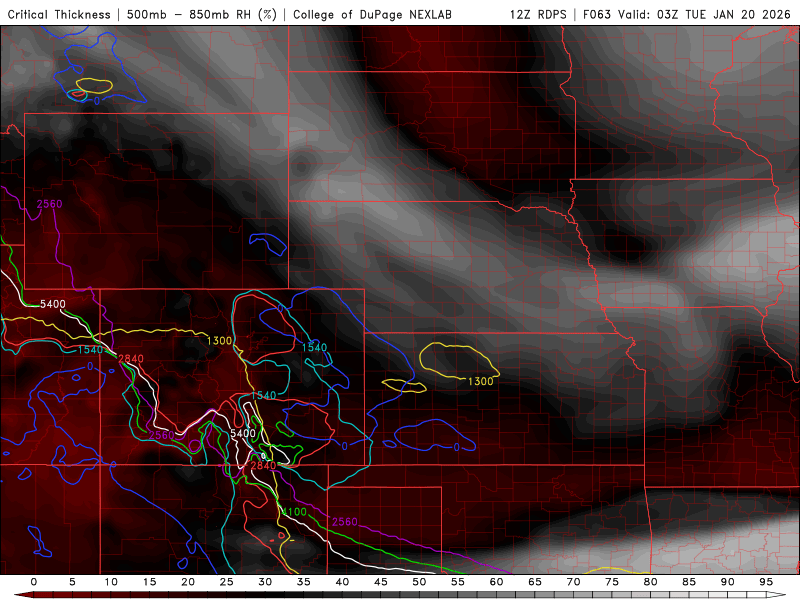Select the "12Z RDPS" model run label
800x600 pixels.
pos(538,14)
